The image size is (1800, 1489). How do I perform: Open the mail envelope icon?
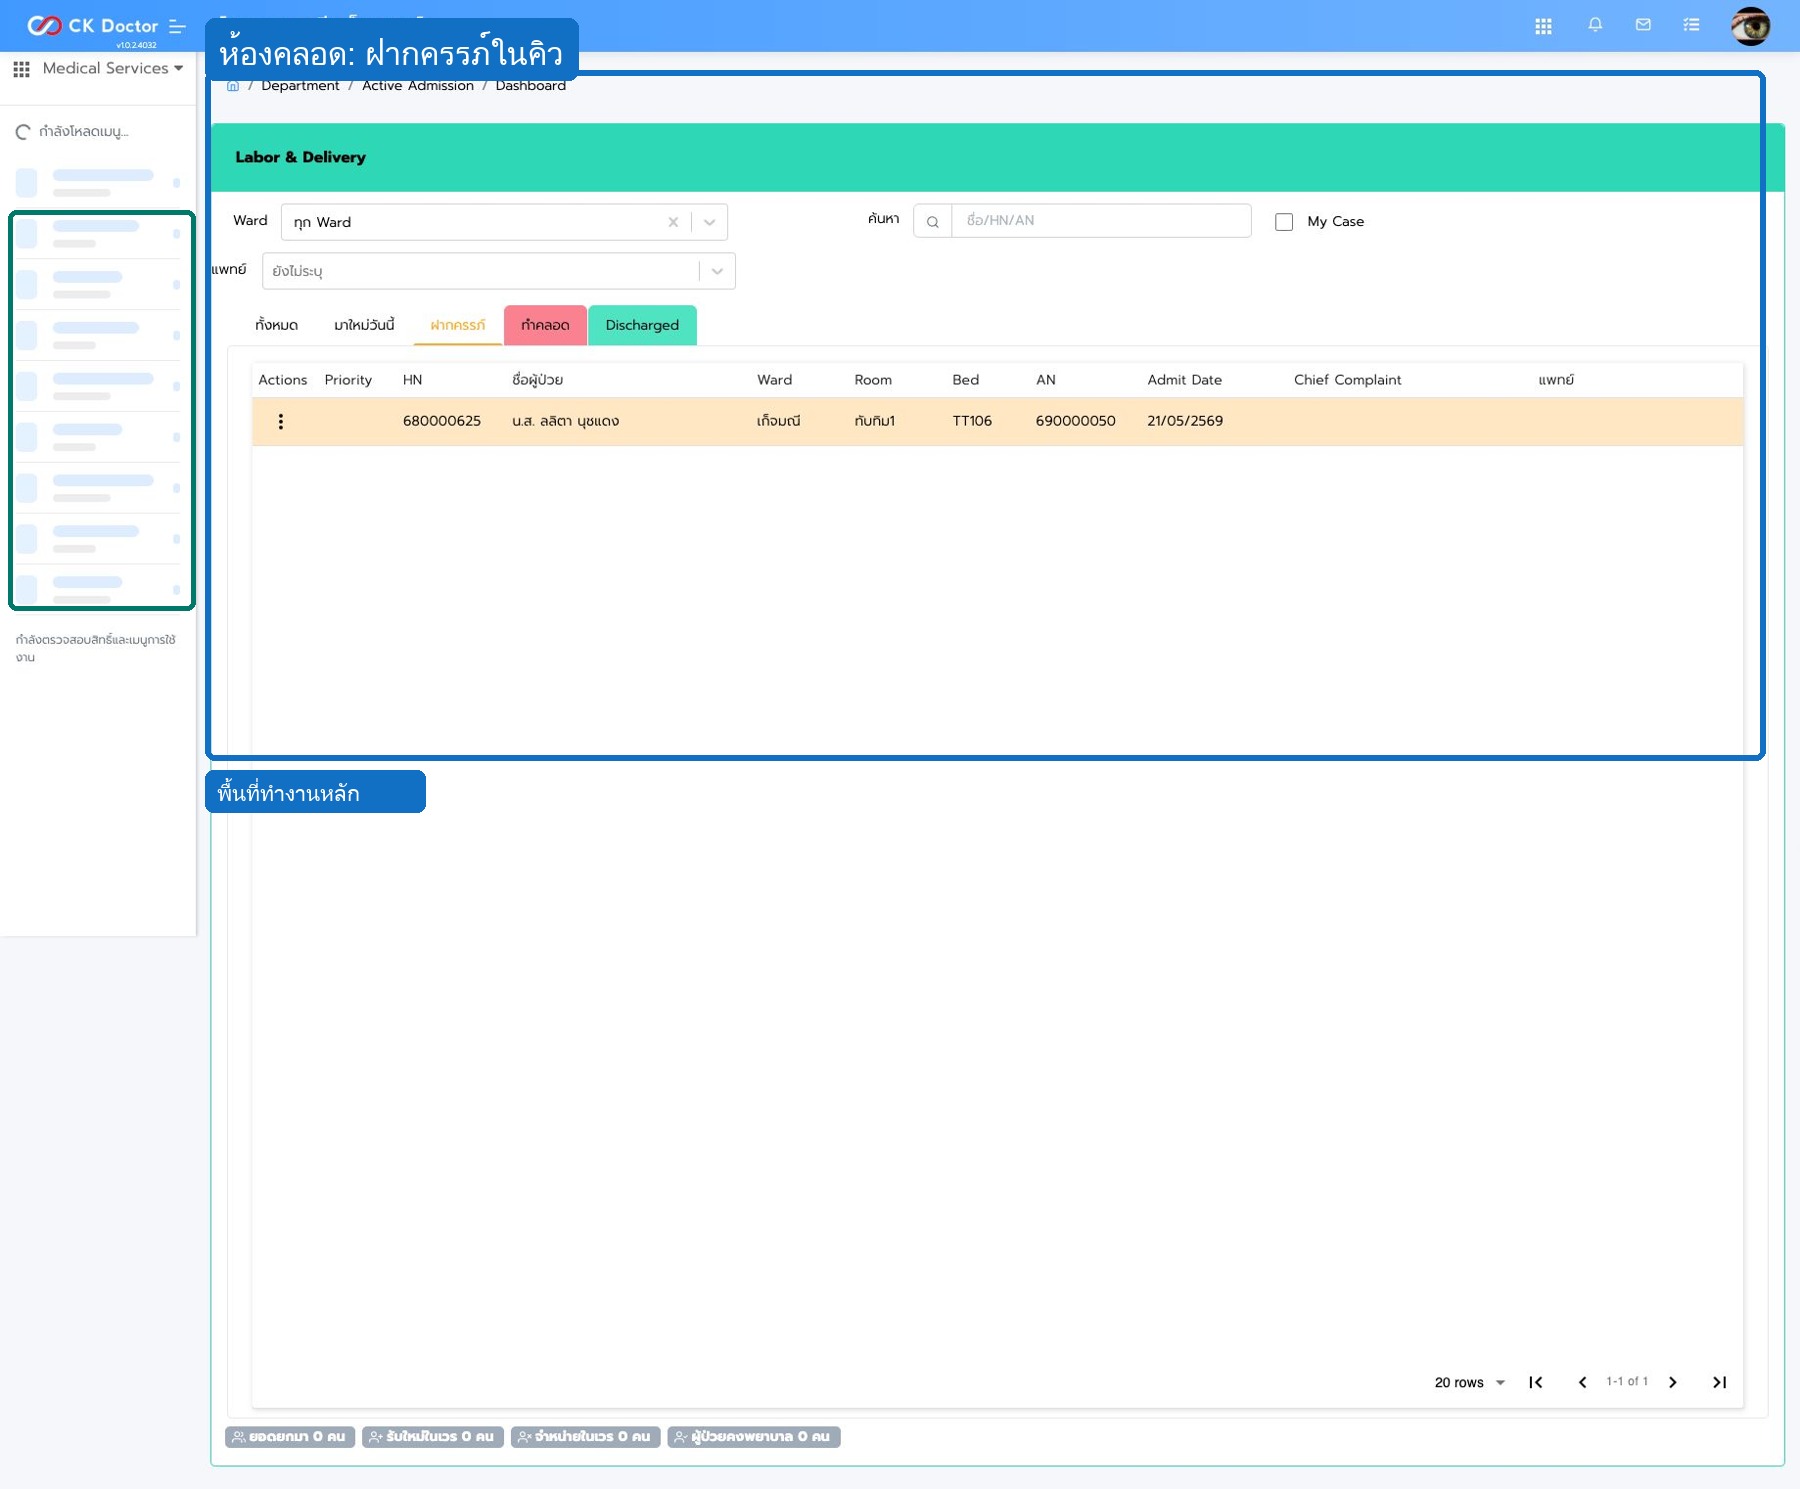click(x=1643, y=25)
